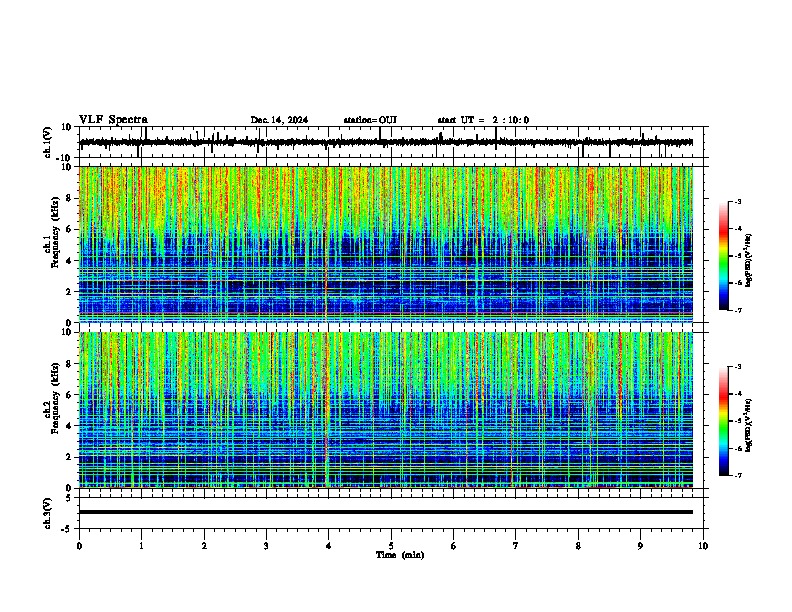Click the ch.1 spectrogram color bar
This screenshot has width=792, height=612.
click(x=724, y=256)
